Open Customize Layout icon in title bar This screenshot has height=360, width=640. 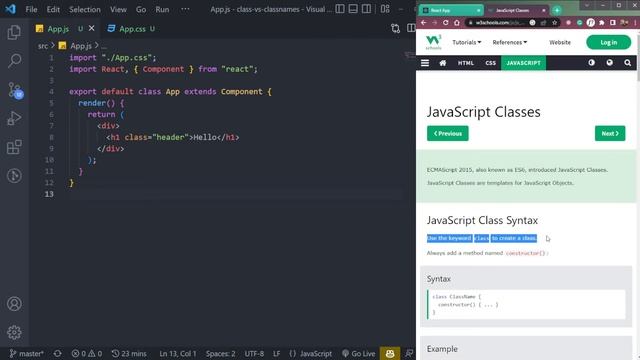click(x=385, y=9)
